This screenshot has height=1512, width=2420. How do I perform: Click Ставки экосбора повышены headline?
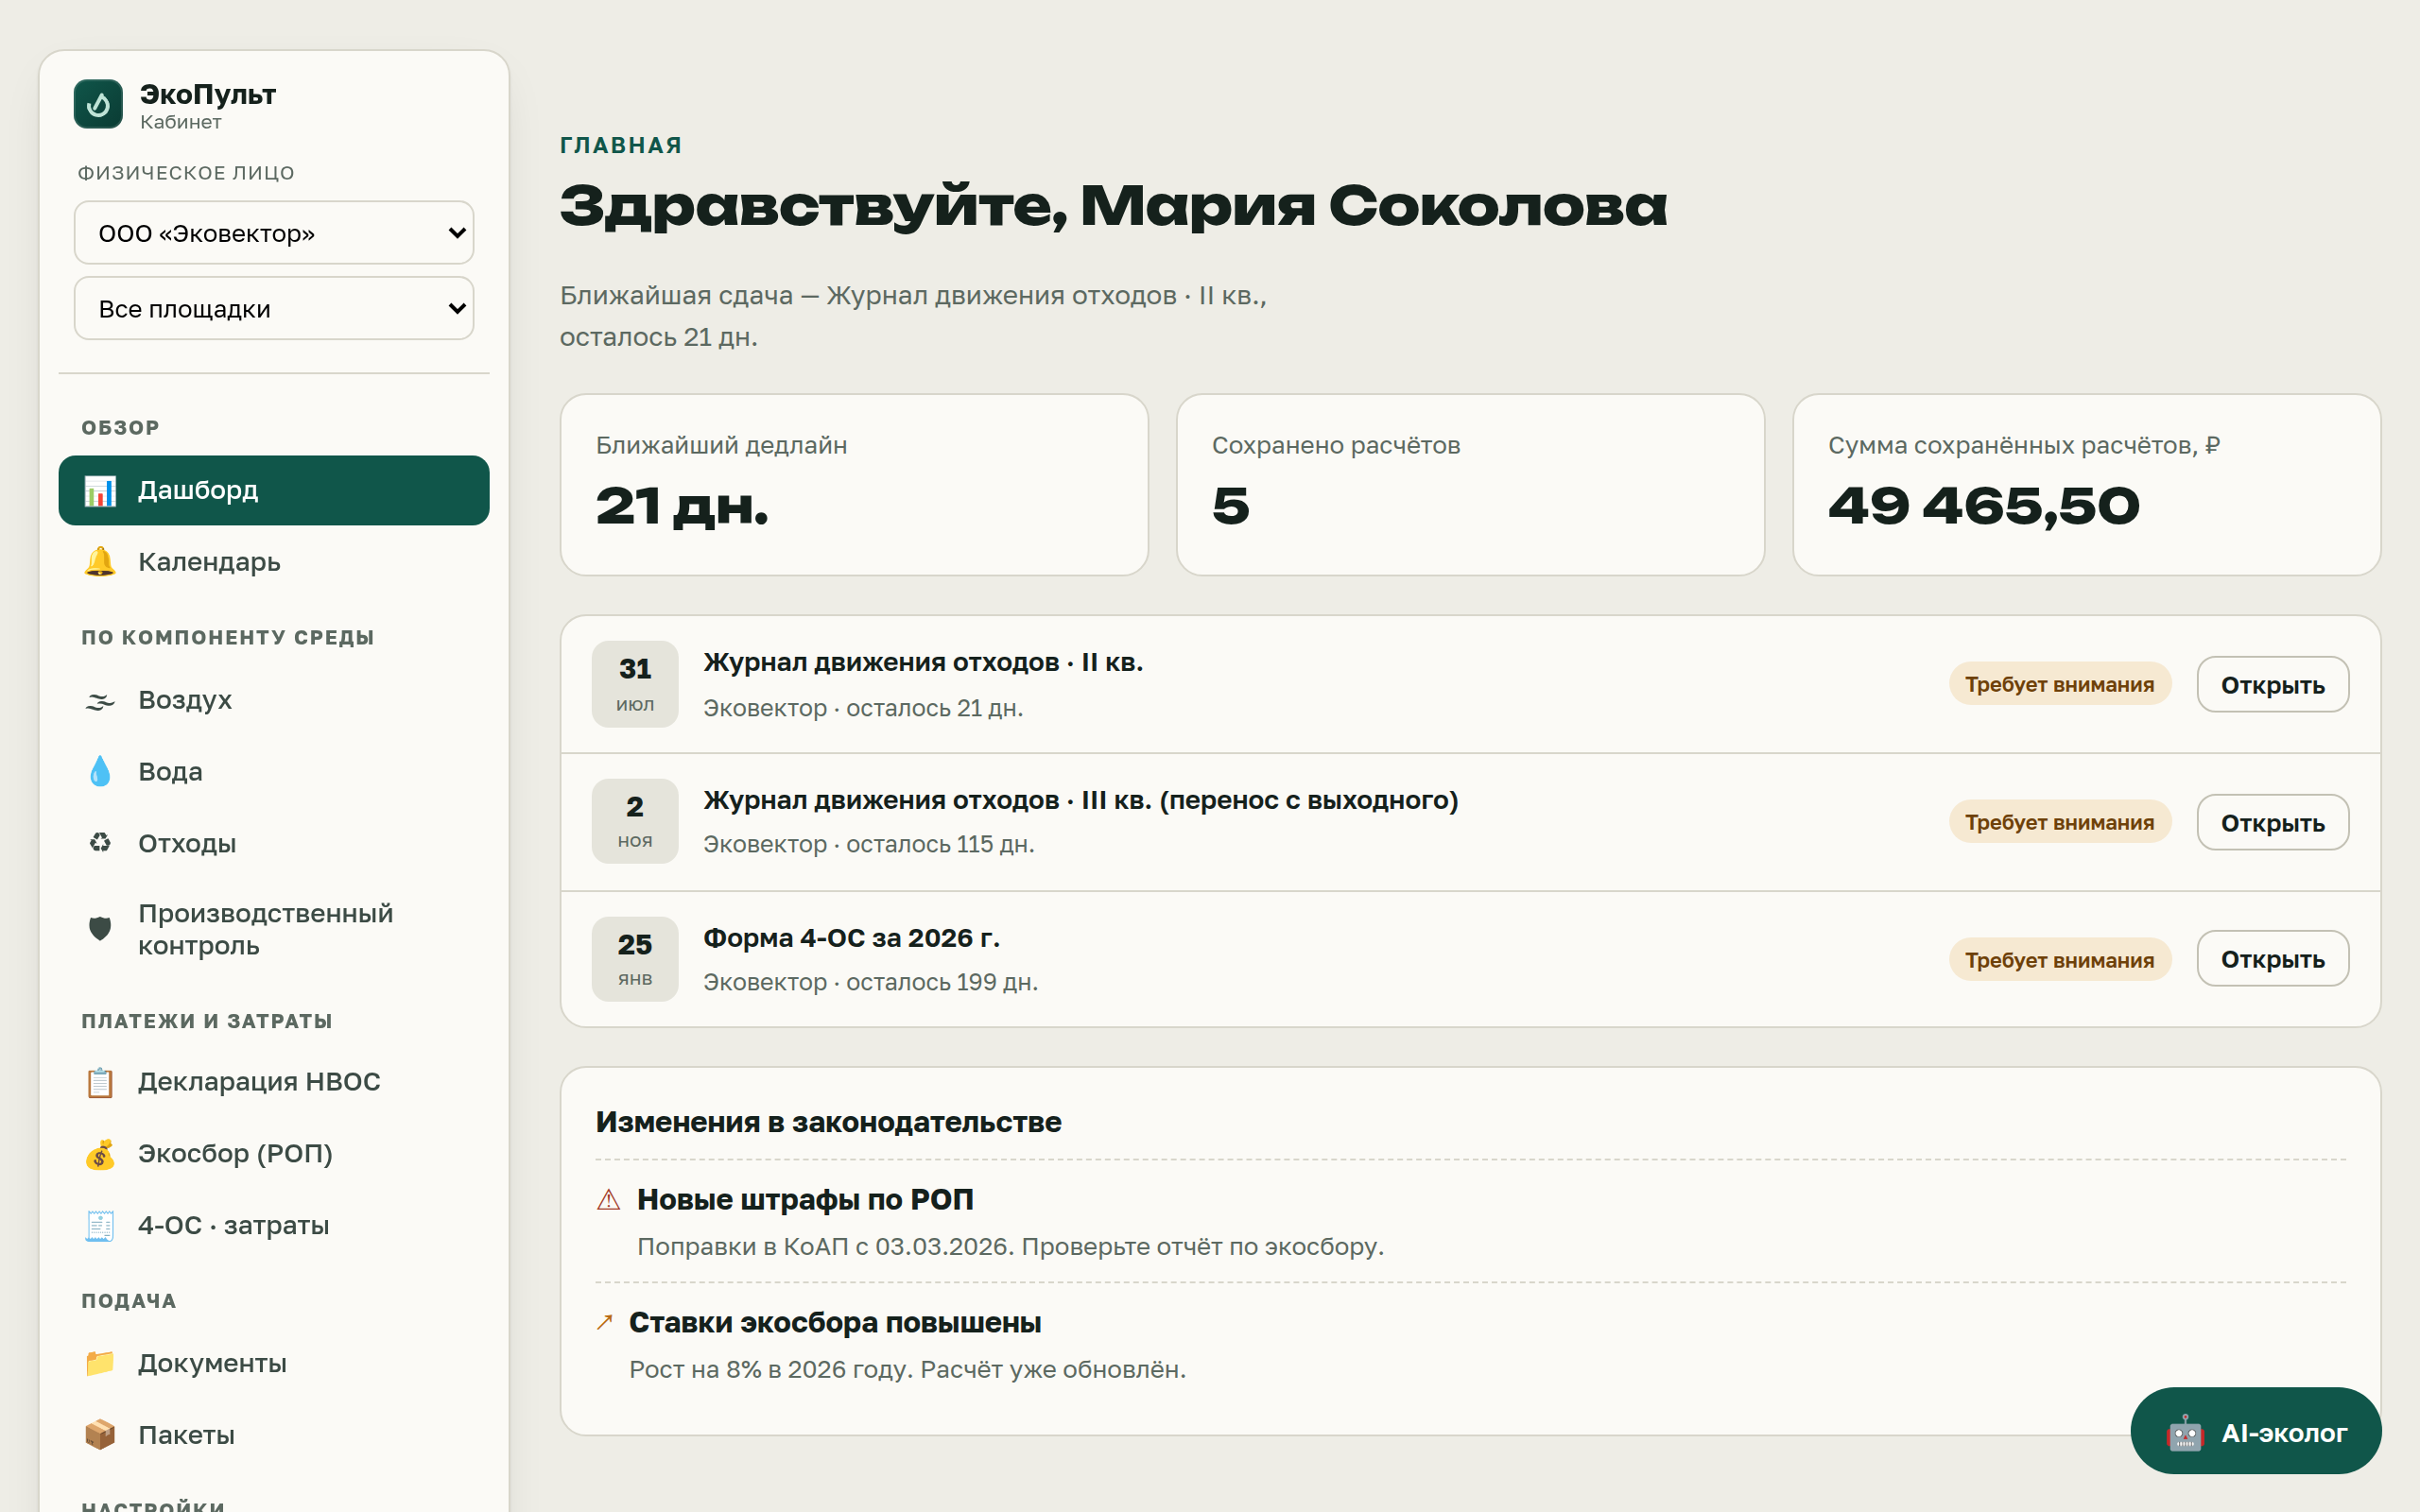[x=835, y=1323]
